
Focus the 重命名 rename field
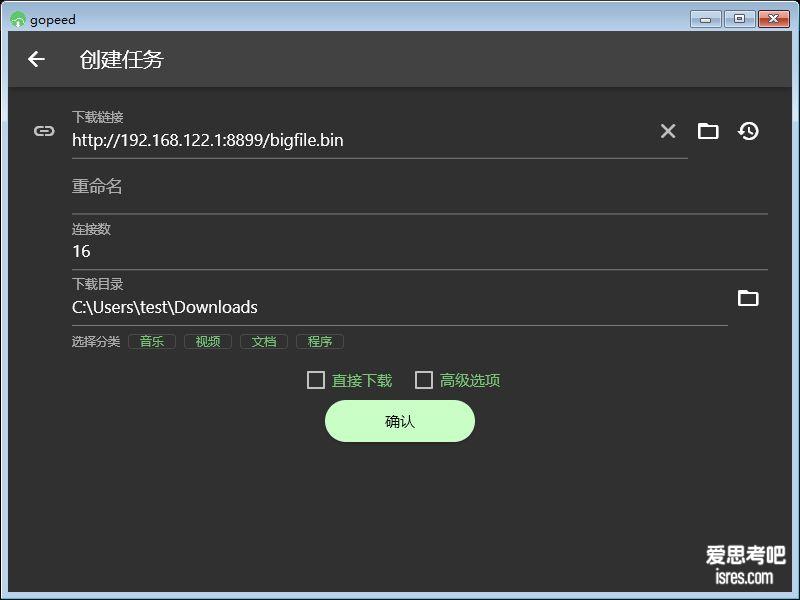419,187
